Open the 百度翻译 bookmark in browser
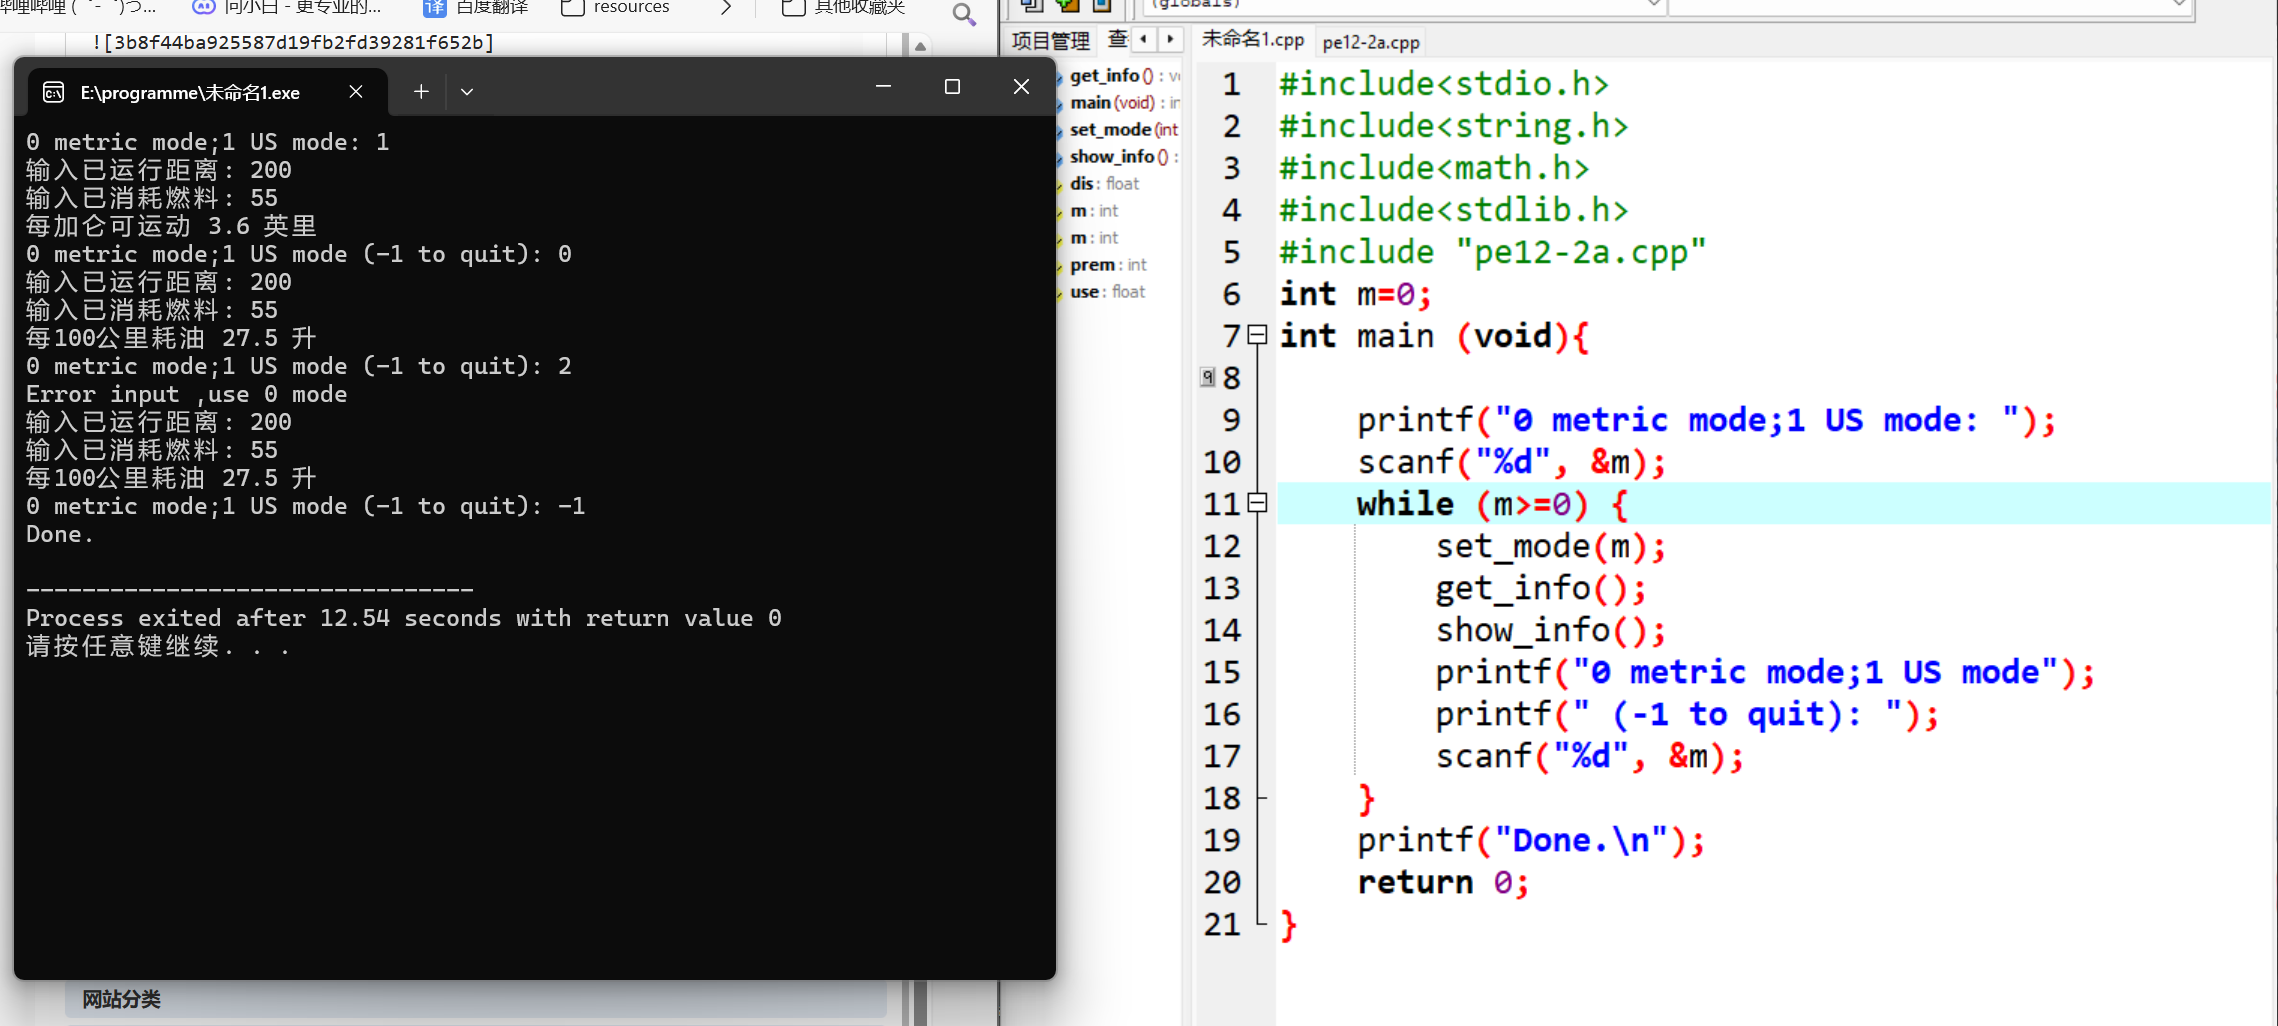Viewport: 2278px width, 1026px height. 475,8
